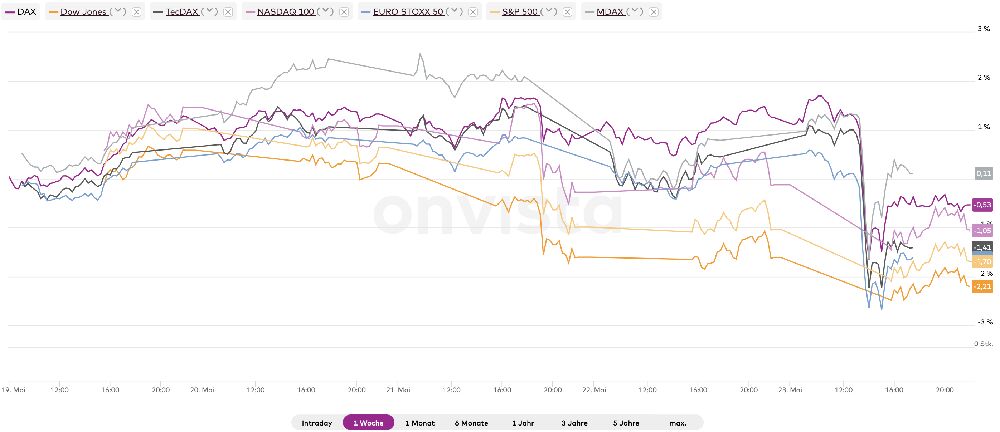Choose the 5 Jahre time range
1000x432 pixels.
pyautogui.click(x=627, y=423)
